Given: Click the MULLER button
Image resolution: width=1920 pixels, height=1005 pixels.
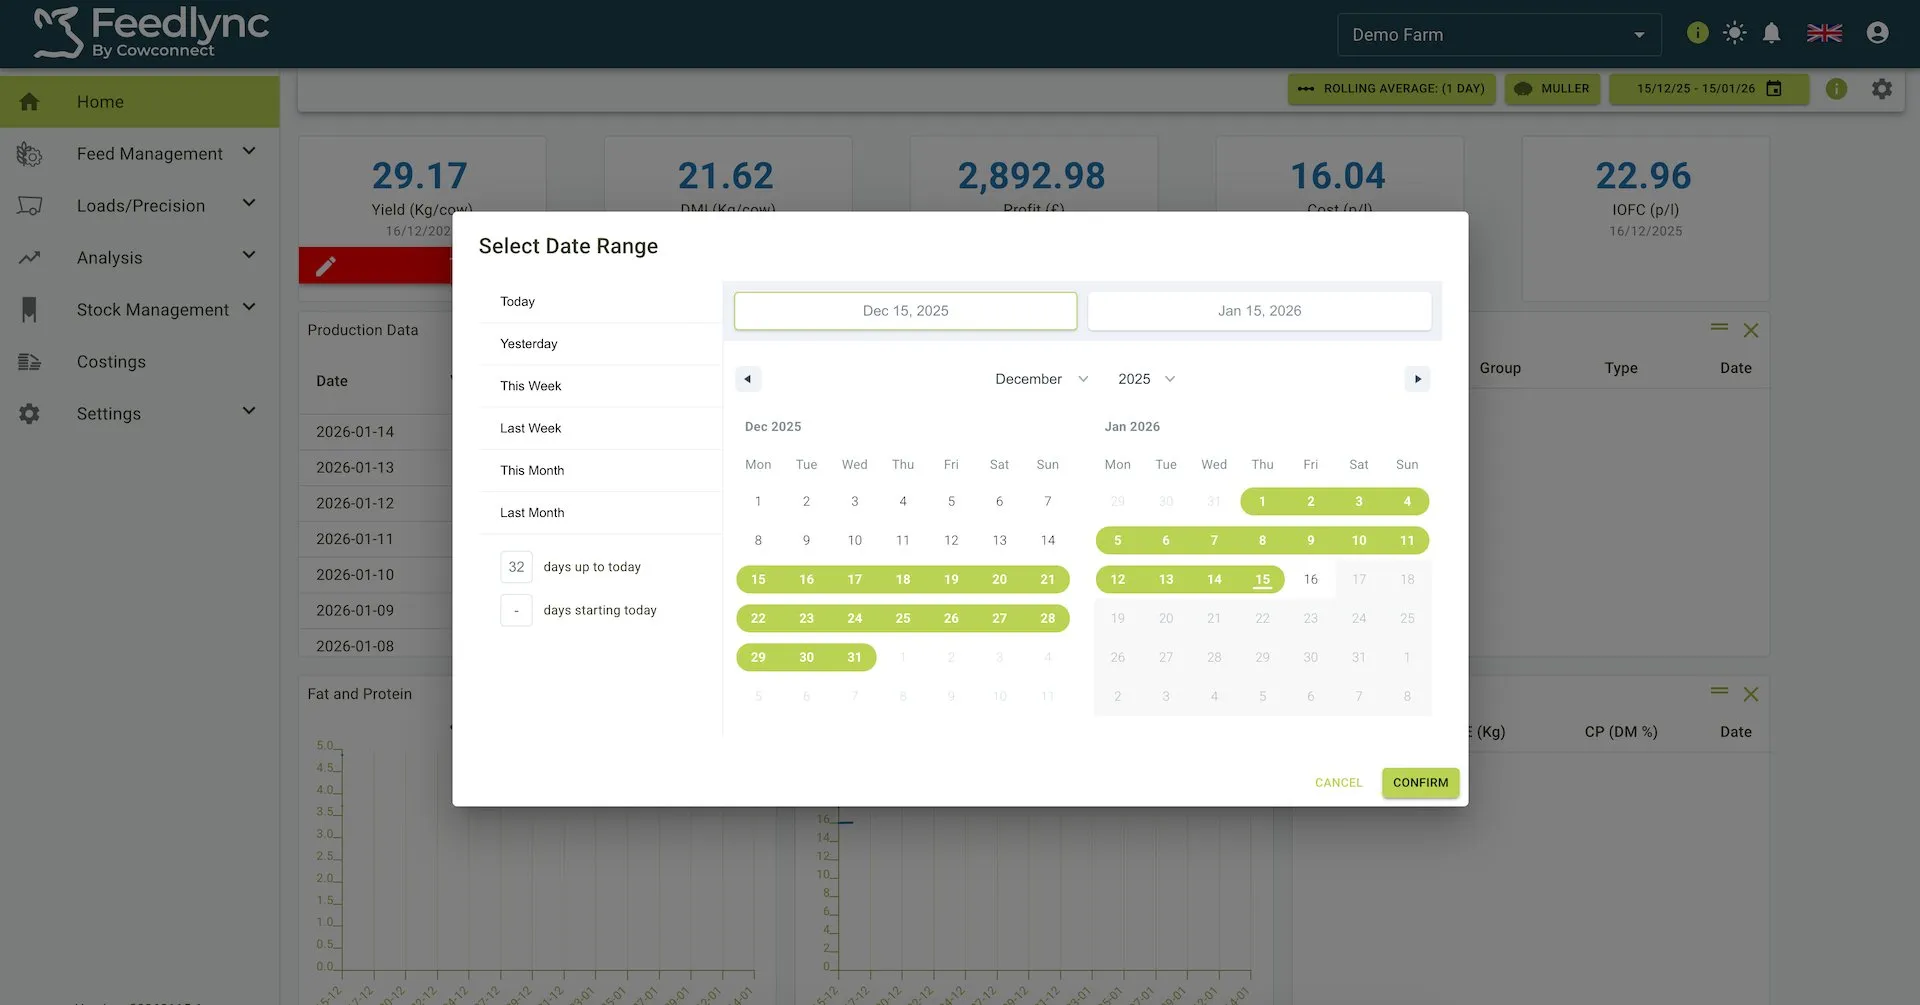Looking at the screenshot, I should [x=1552, y=89].
